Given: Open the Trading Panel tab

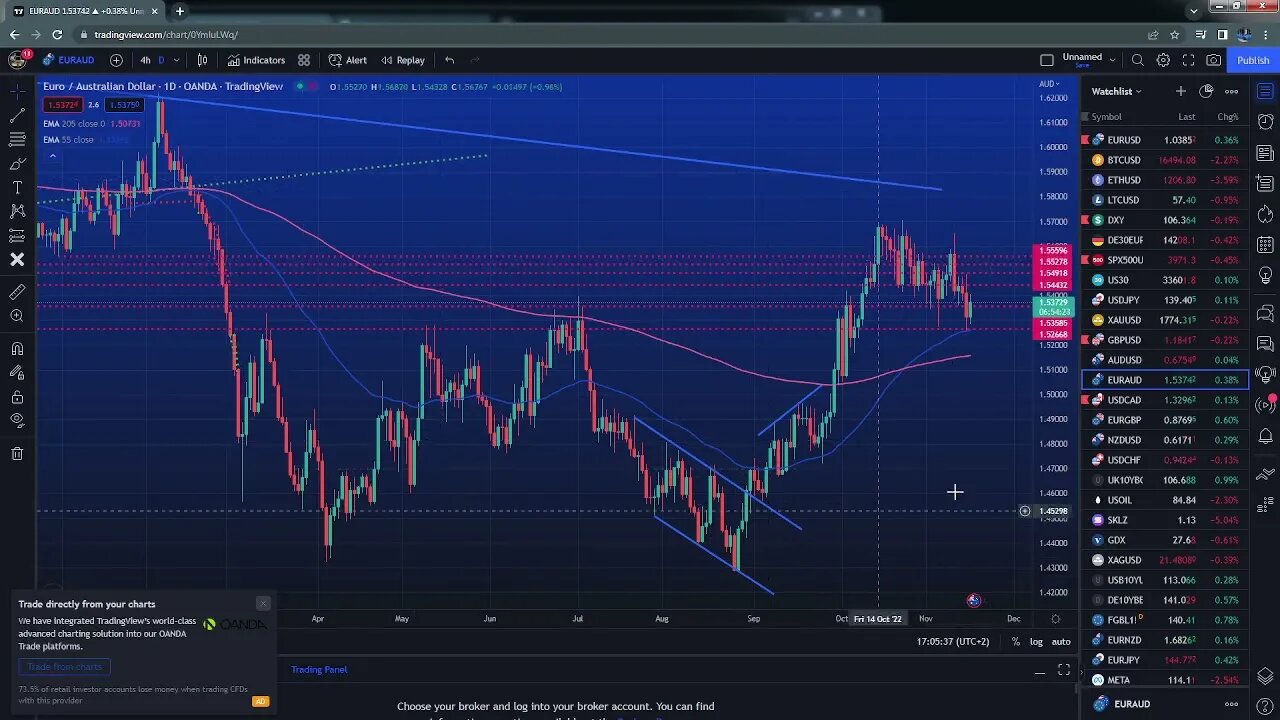Looking at the screenshot, I should click(319, 670).
